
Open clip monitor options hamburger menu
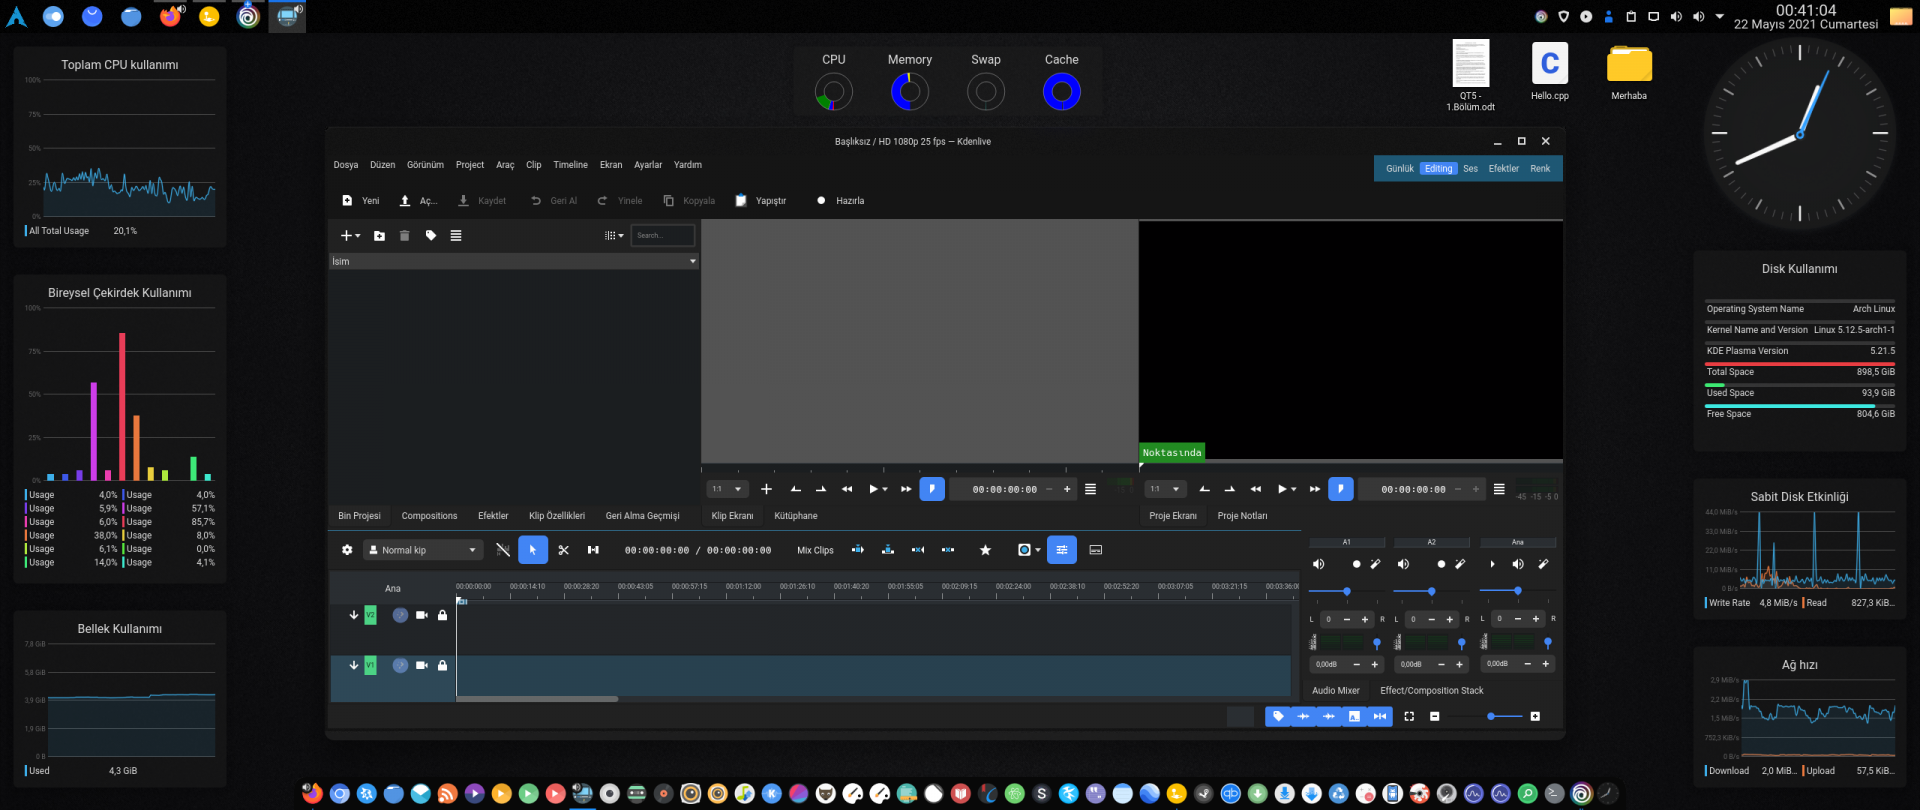tap(1090, 489)
